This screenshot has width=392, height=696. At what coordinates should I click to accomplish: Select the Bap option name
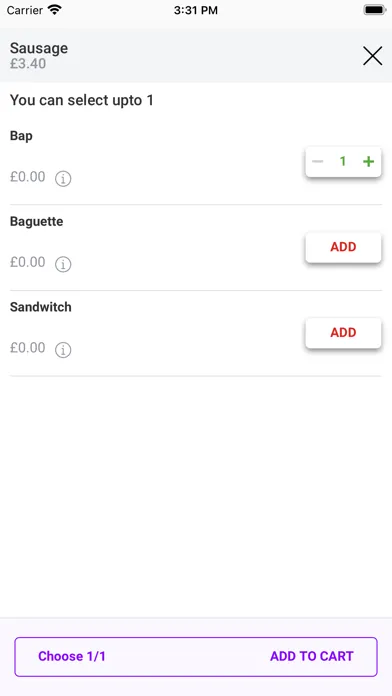coord(21,136)
